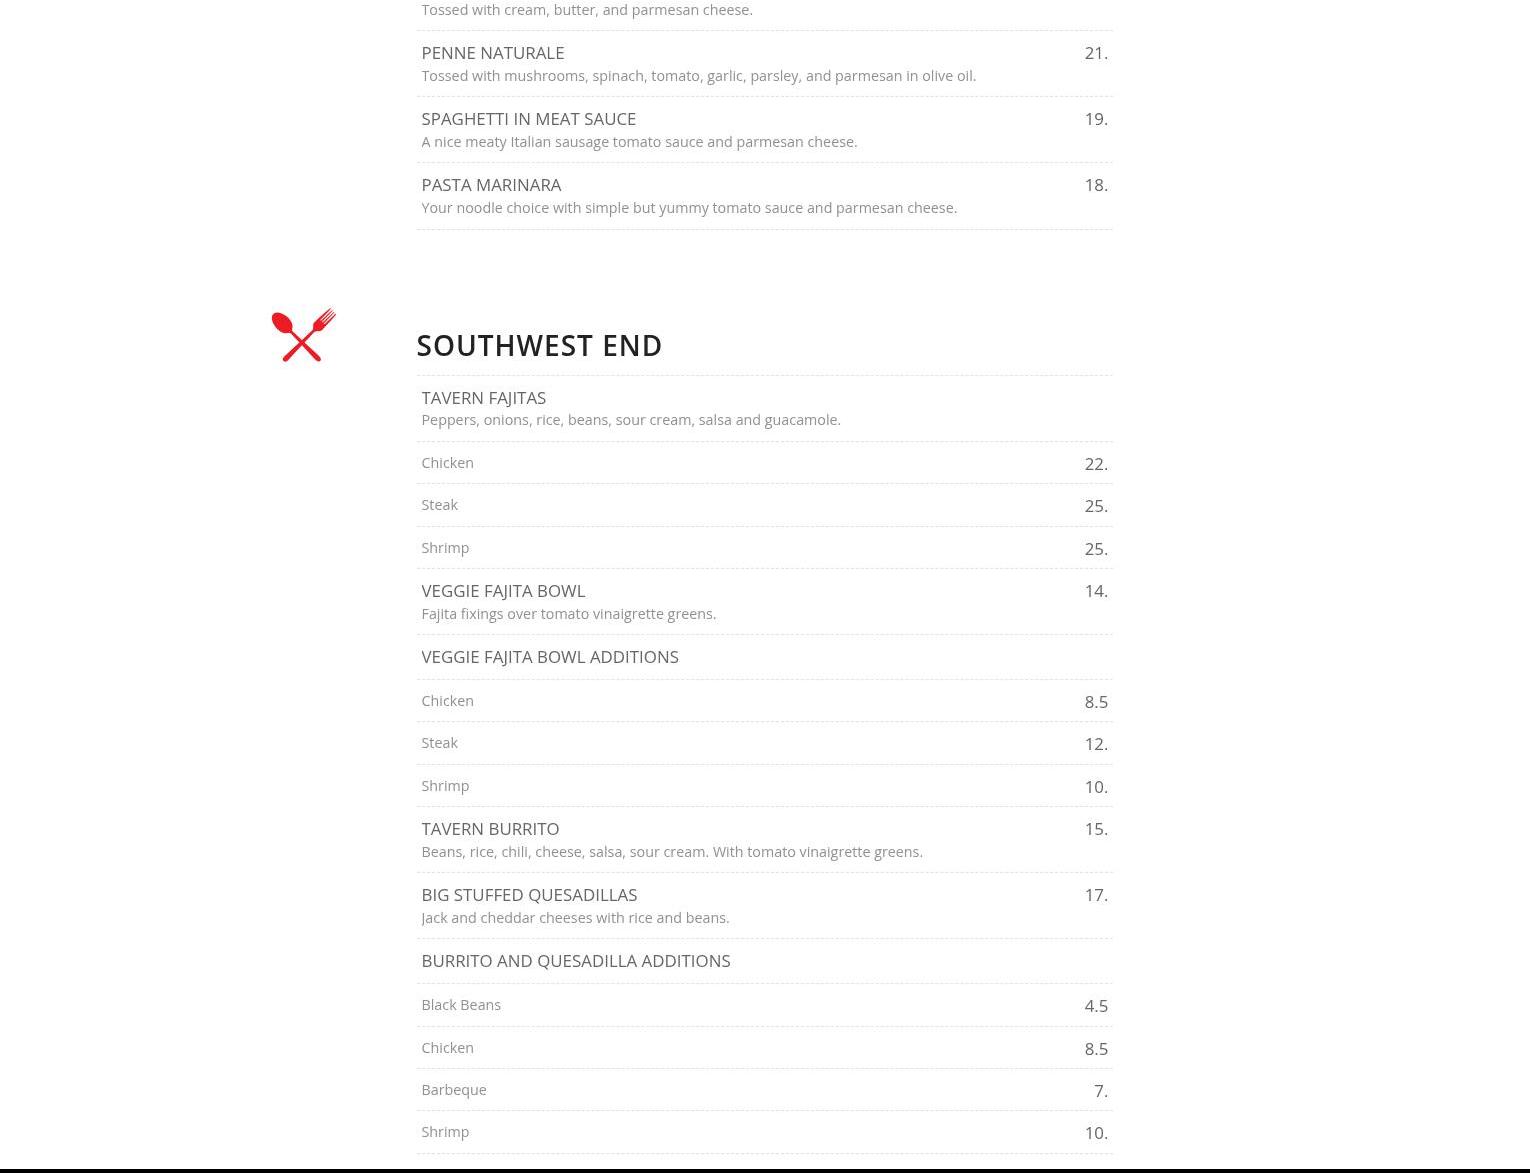Click the Tavern Fajitas description text
The height and width of the screenshot is (1173, 1530).
631,420
